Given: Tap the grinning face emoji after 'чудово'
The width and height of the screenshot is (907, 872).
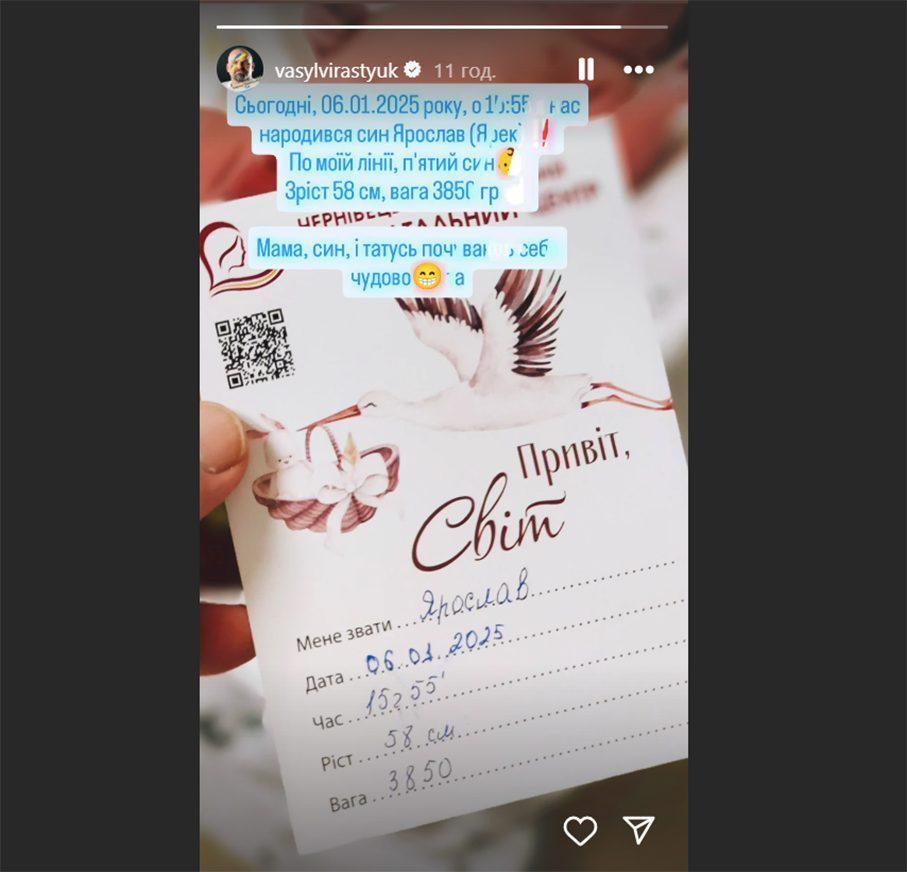Looking at the screenshot, I should (427, 277).
